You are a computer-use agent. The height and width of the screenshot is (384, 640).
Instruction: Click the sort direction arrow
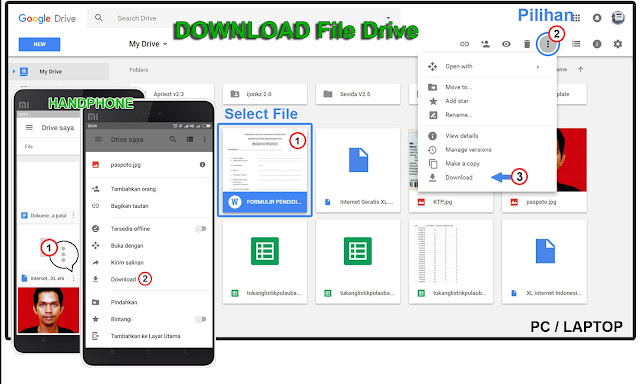point(580,70)
